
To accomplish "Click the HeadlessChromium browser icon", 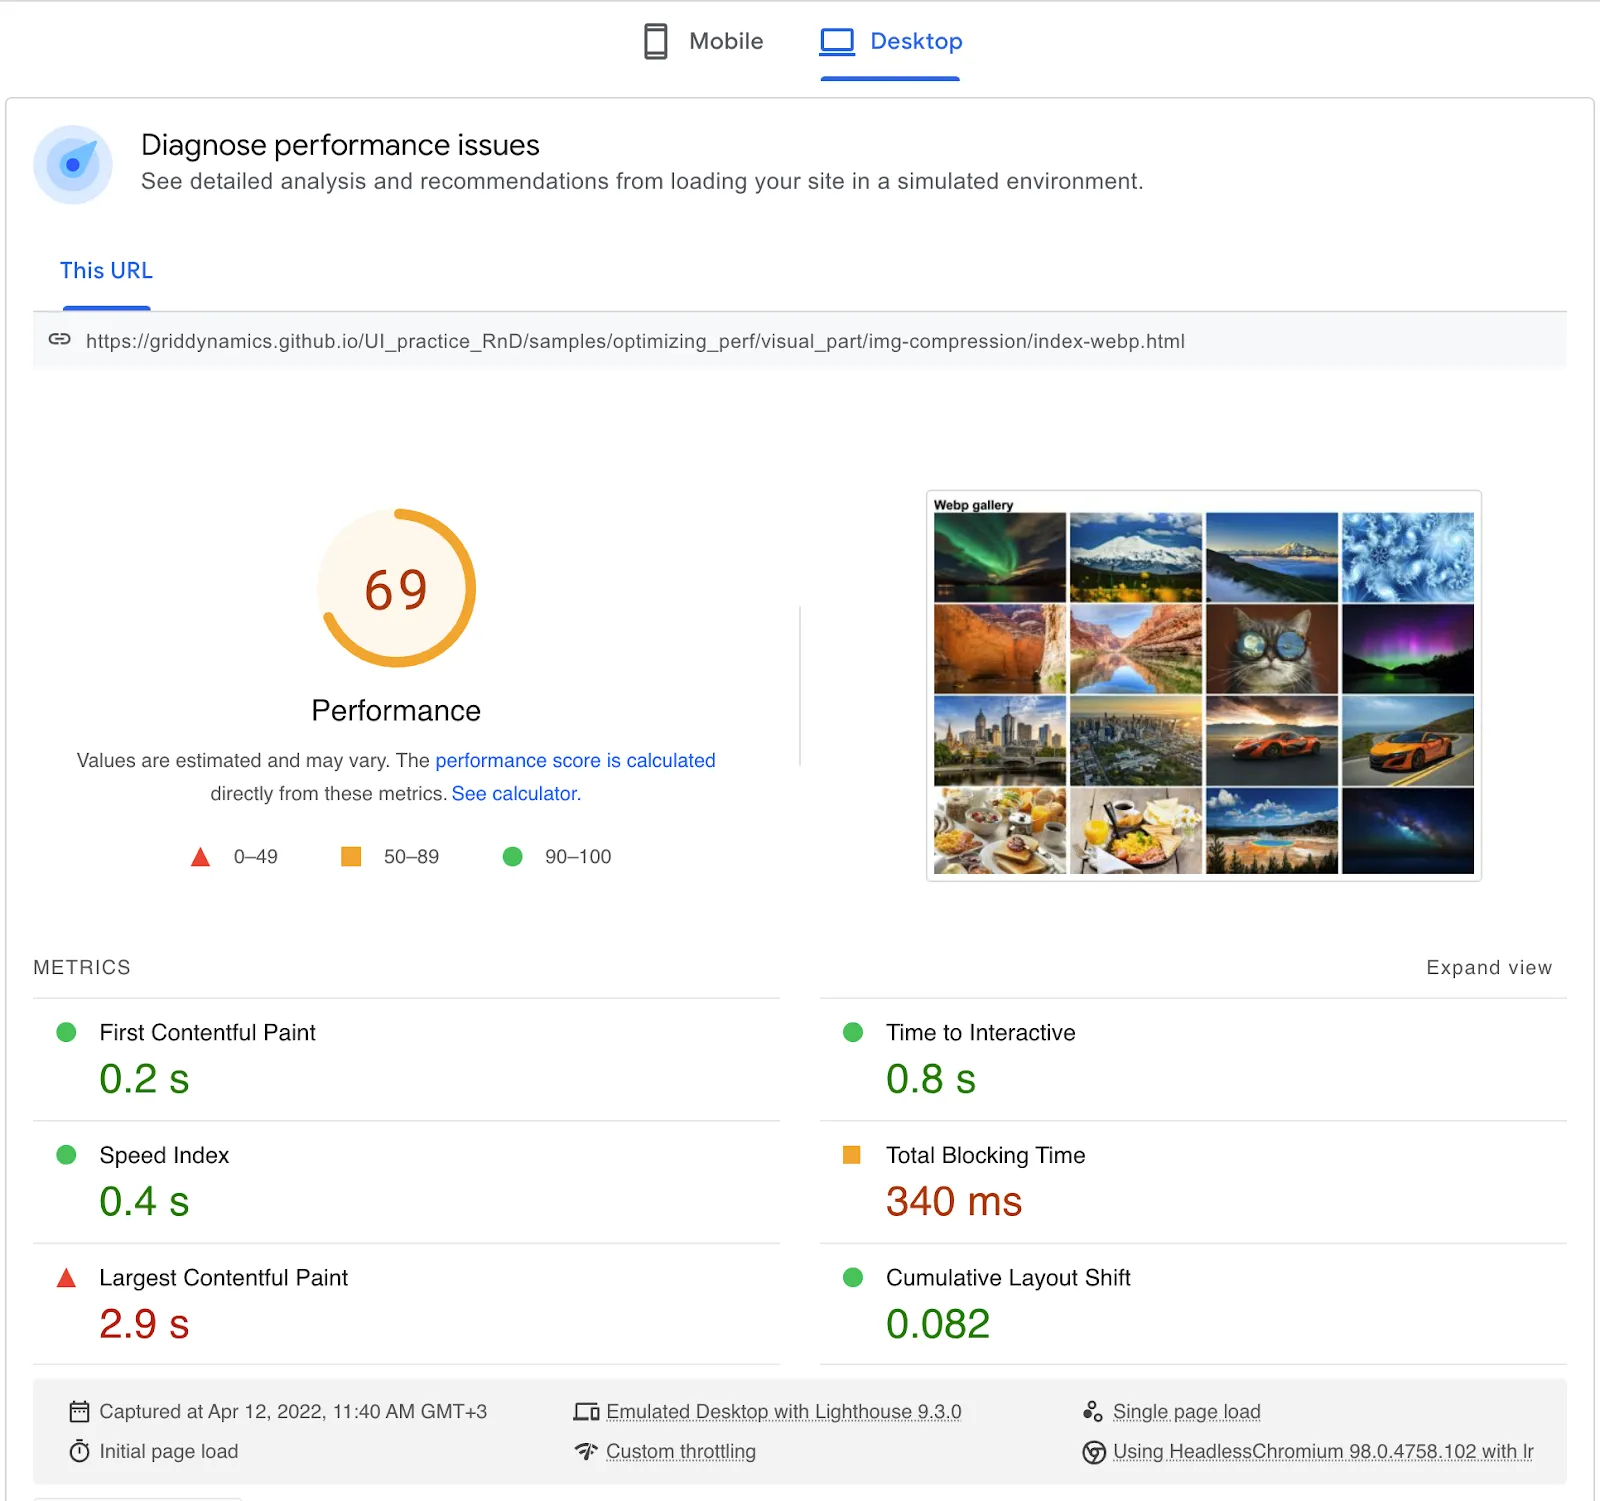I will click(x=1095, y=1451).
